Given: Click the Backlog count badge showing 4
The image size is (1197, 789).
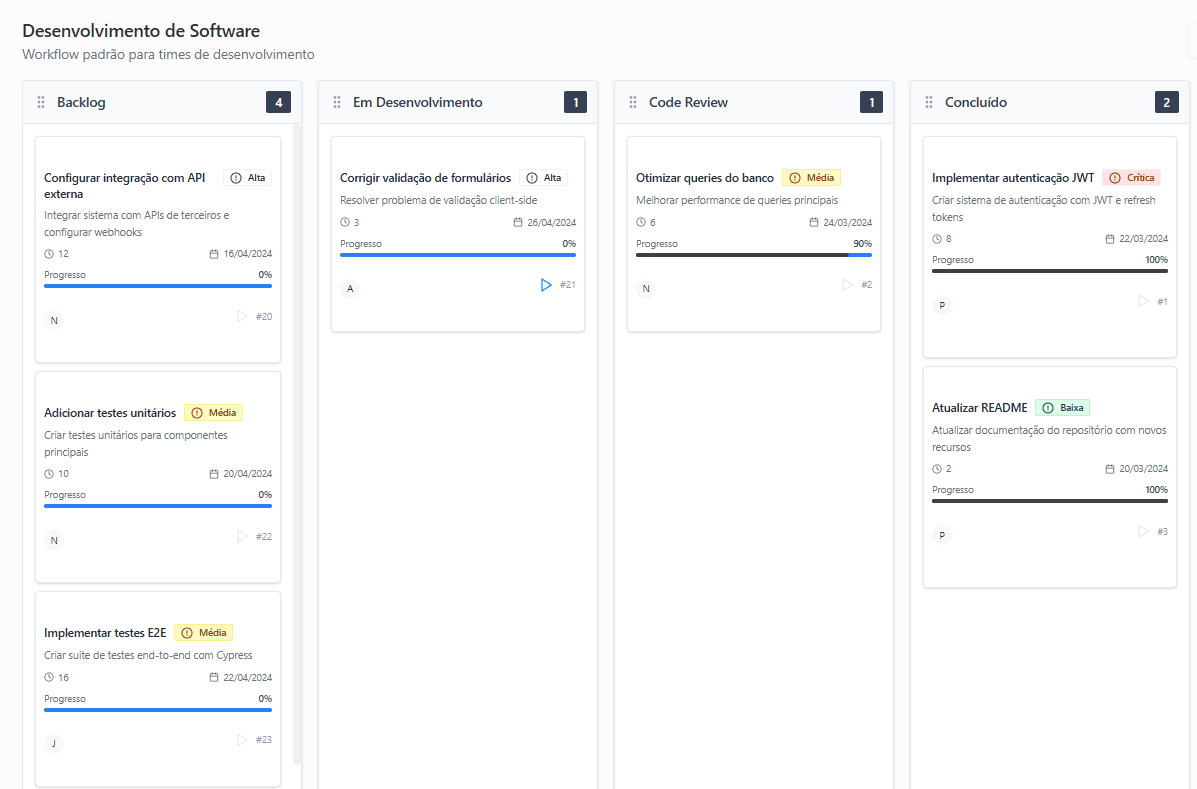Looking at the screenshot, I should point(278,101).
